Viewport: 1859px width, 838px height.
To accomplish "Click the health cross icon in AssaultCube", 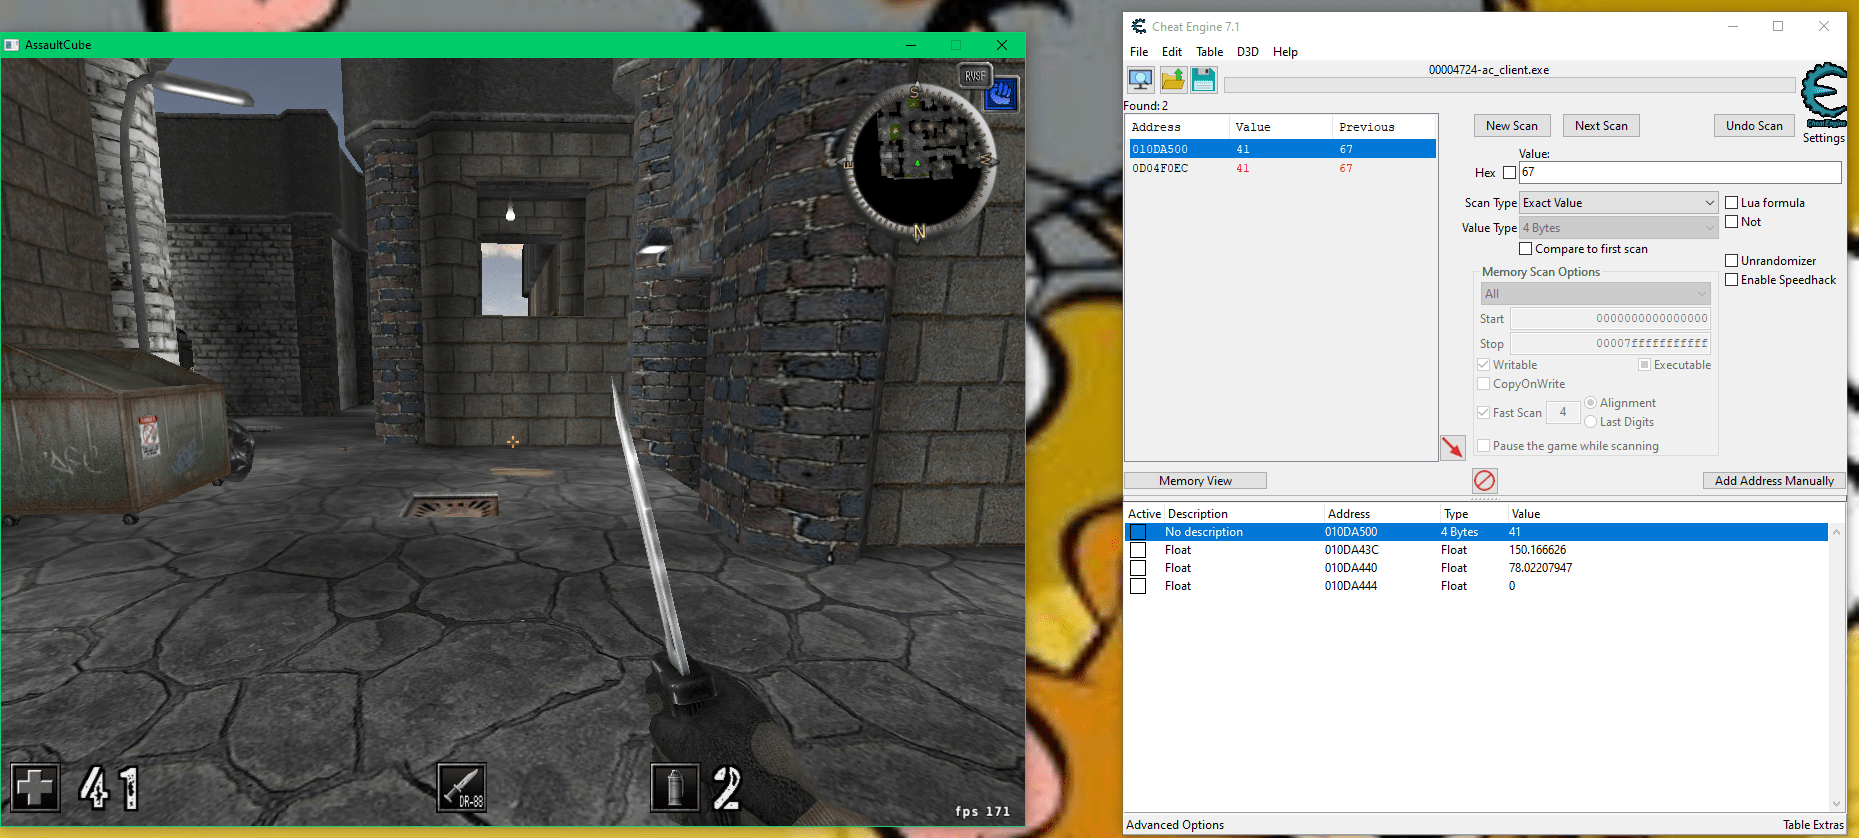I will click(x=36, y=787).
